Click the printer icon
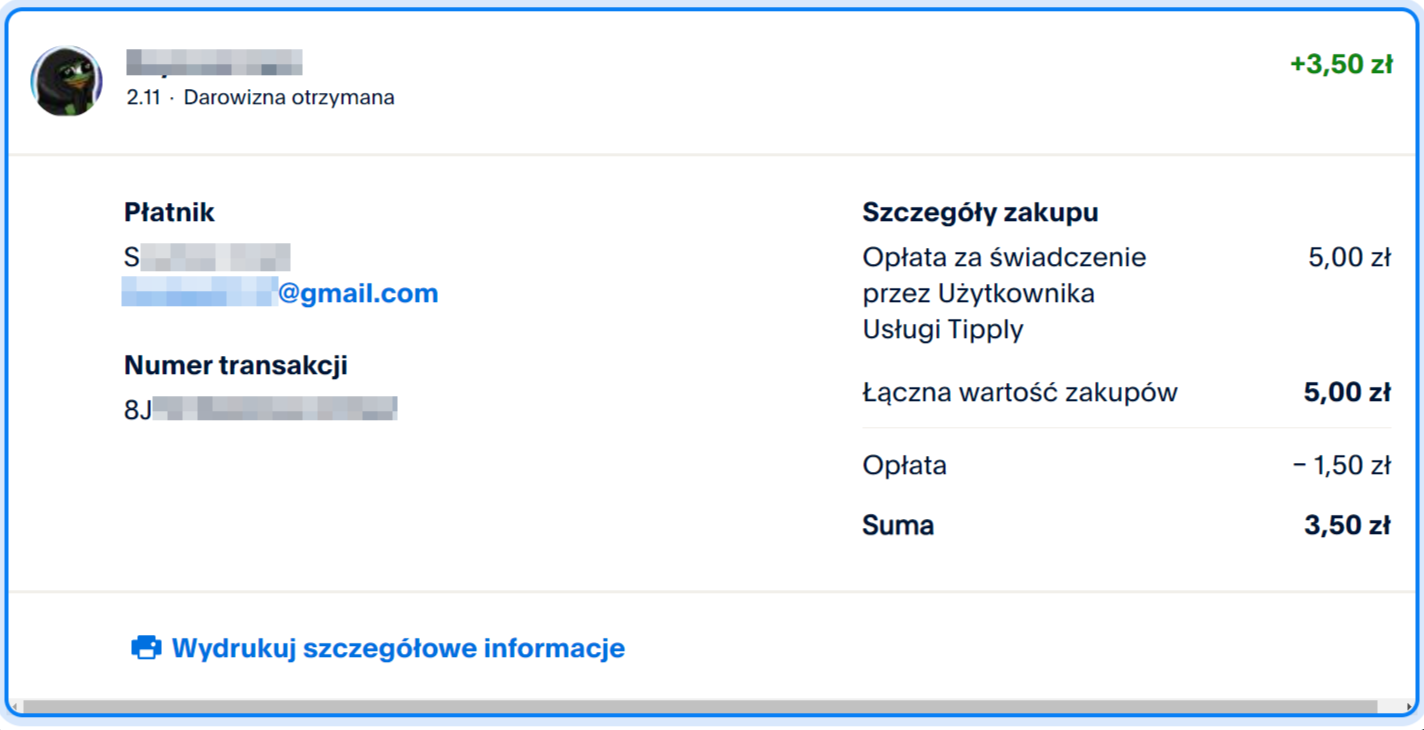The height and width of the screenshot is (730, 1424). [146, 648]
